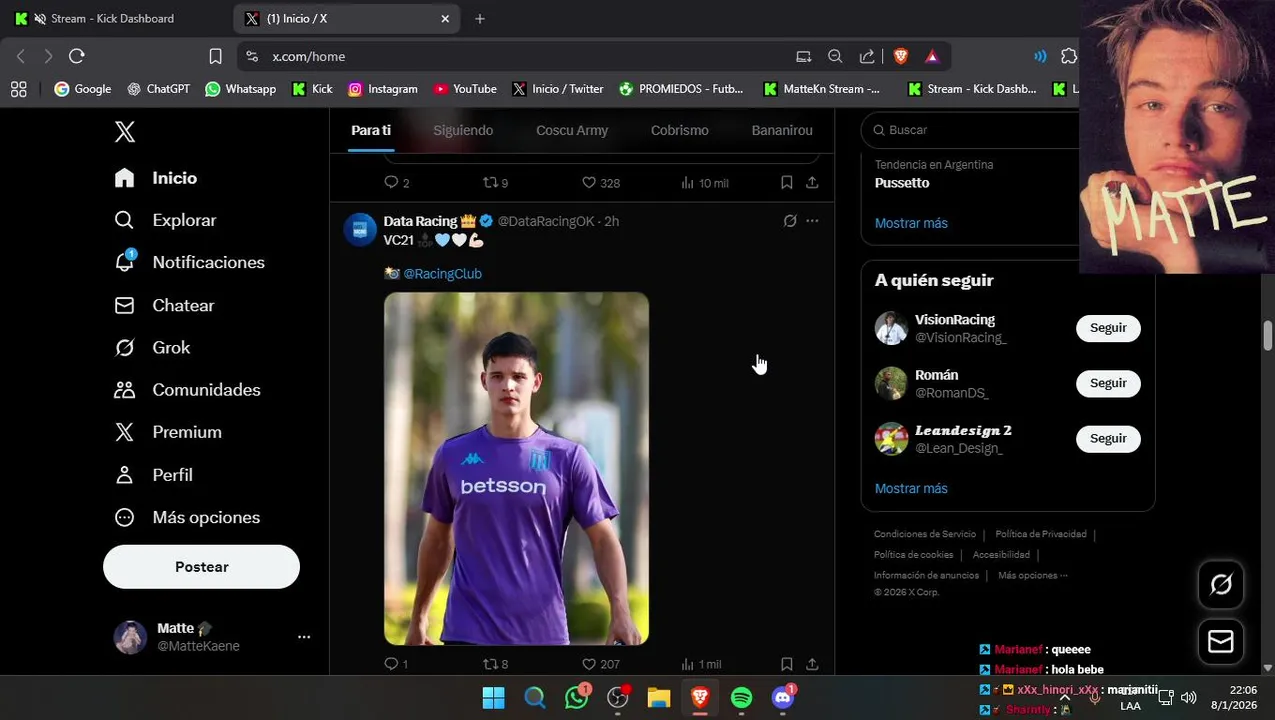This screenshot has height=720, width=1275.
Task: Switch to Siguiendo tab
Action: [x=463, y=130]
